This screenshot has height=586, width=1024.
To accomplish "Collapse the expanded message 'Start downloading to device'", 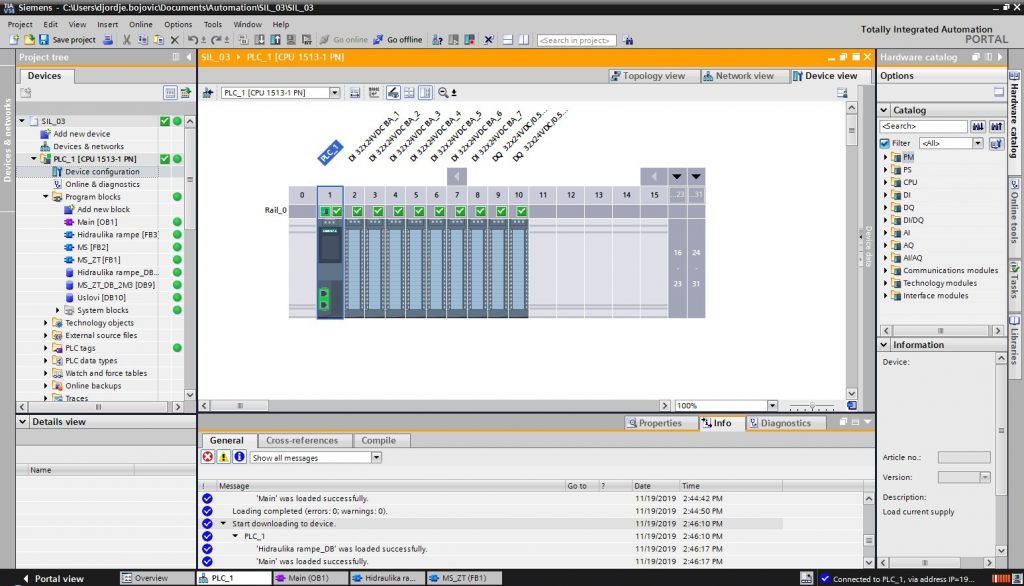I will [221, 523].
